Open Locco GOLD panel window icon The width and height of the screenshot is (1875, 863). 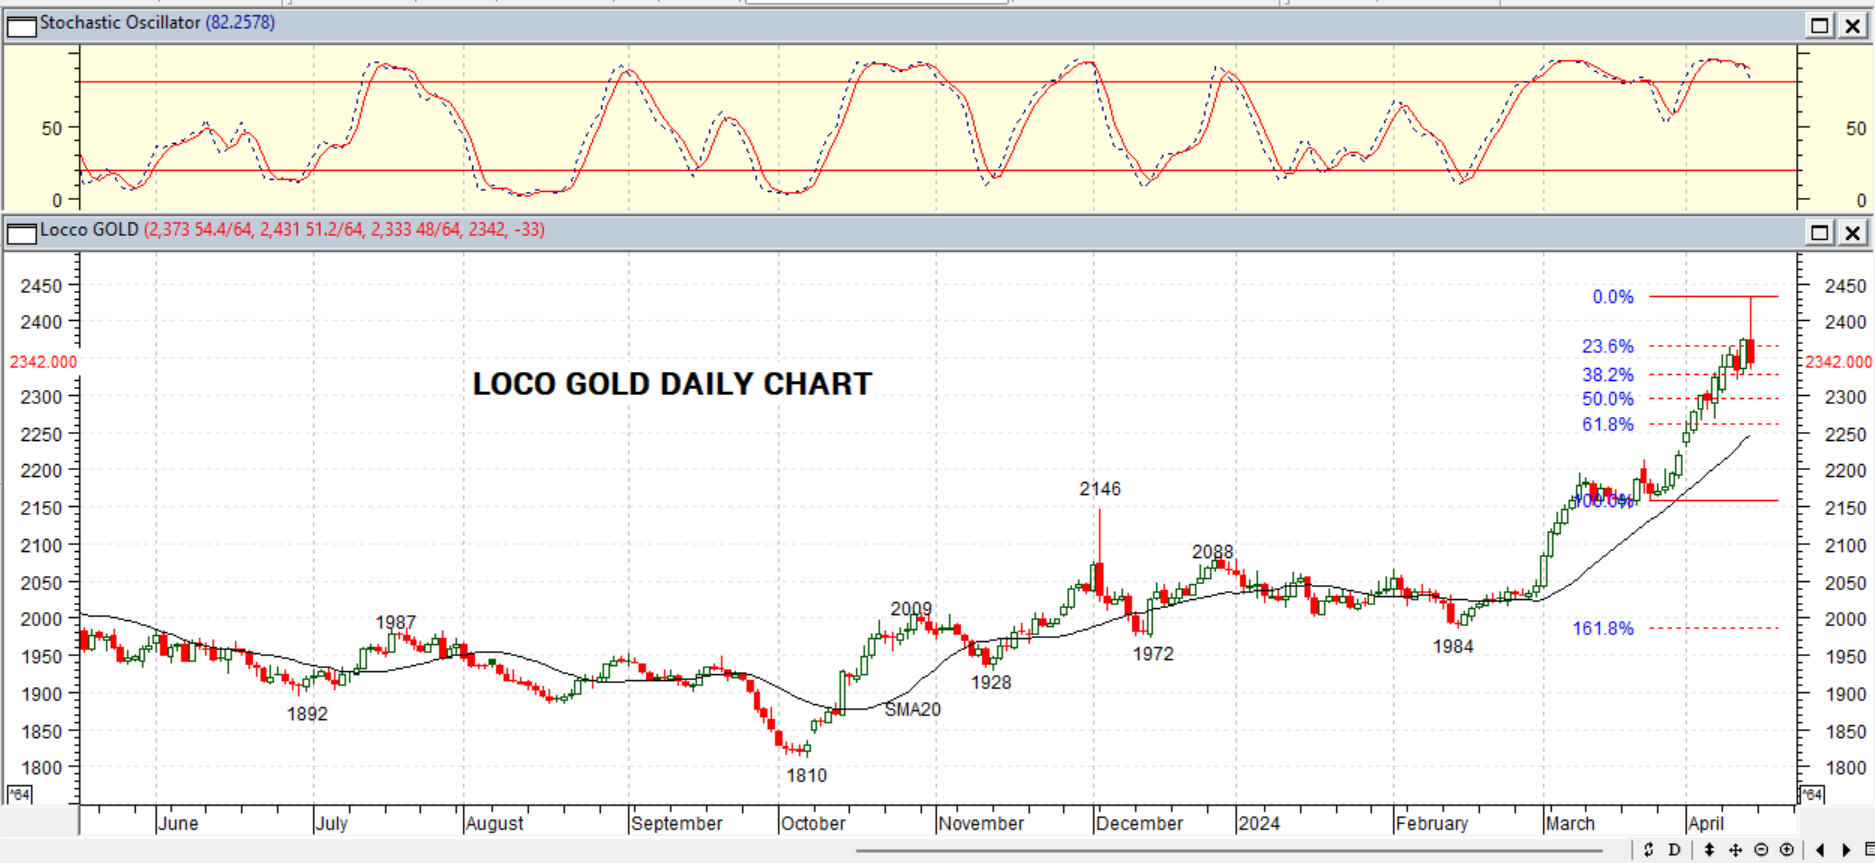tap(21, 233)
